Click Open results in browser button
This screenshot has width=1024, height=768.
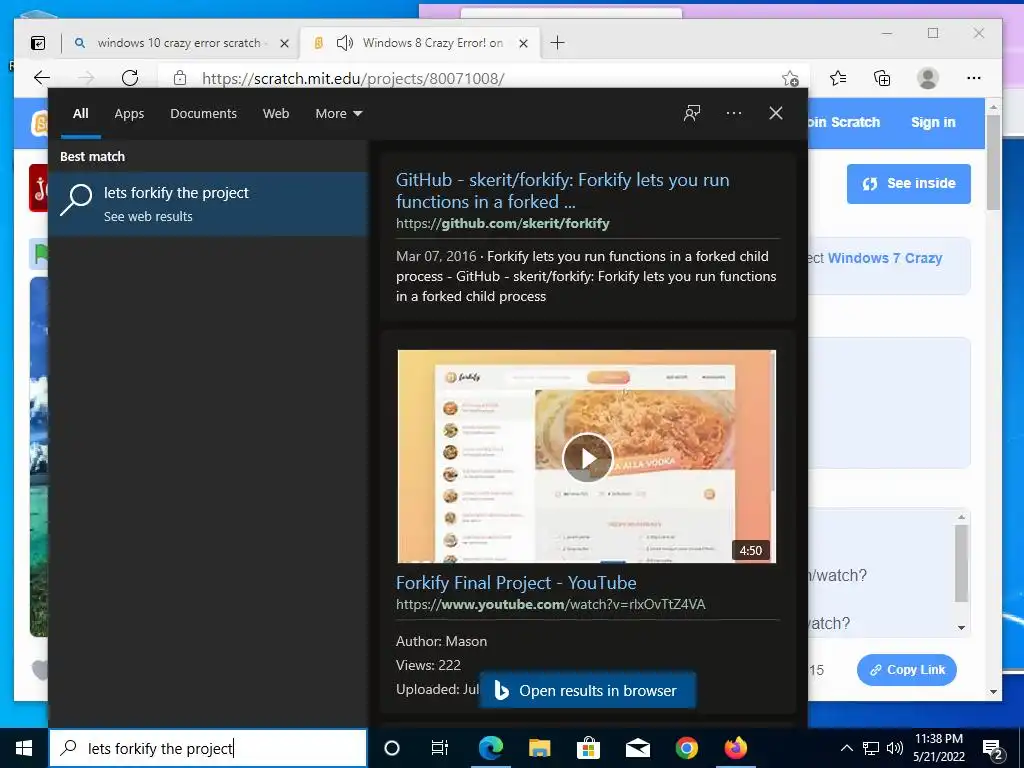coord(587,690)
